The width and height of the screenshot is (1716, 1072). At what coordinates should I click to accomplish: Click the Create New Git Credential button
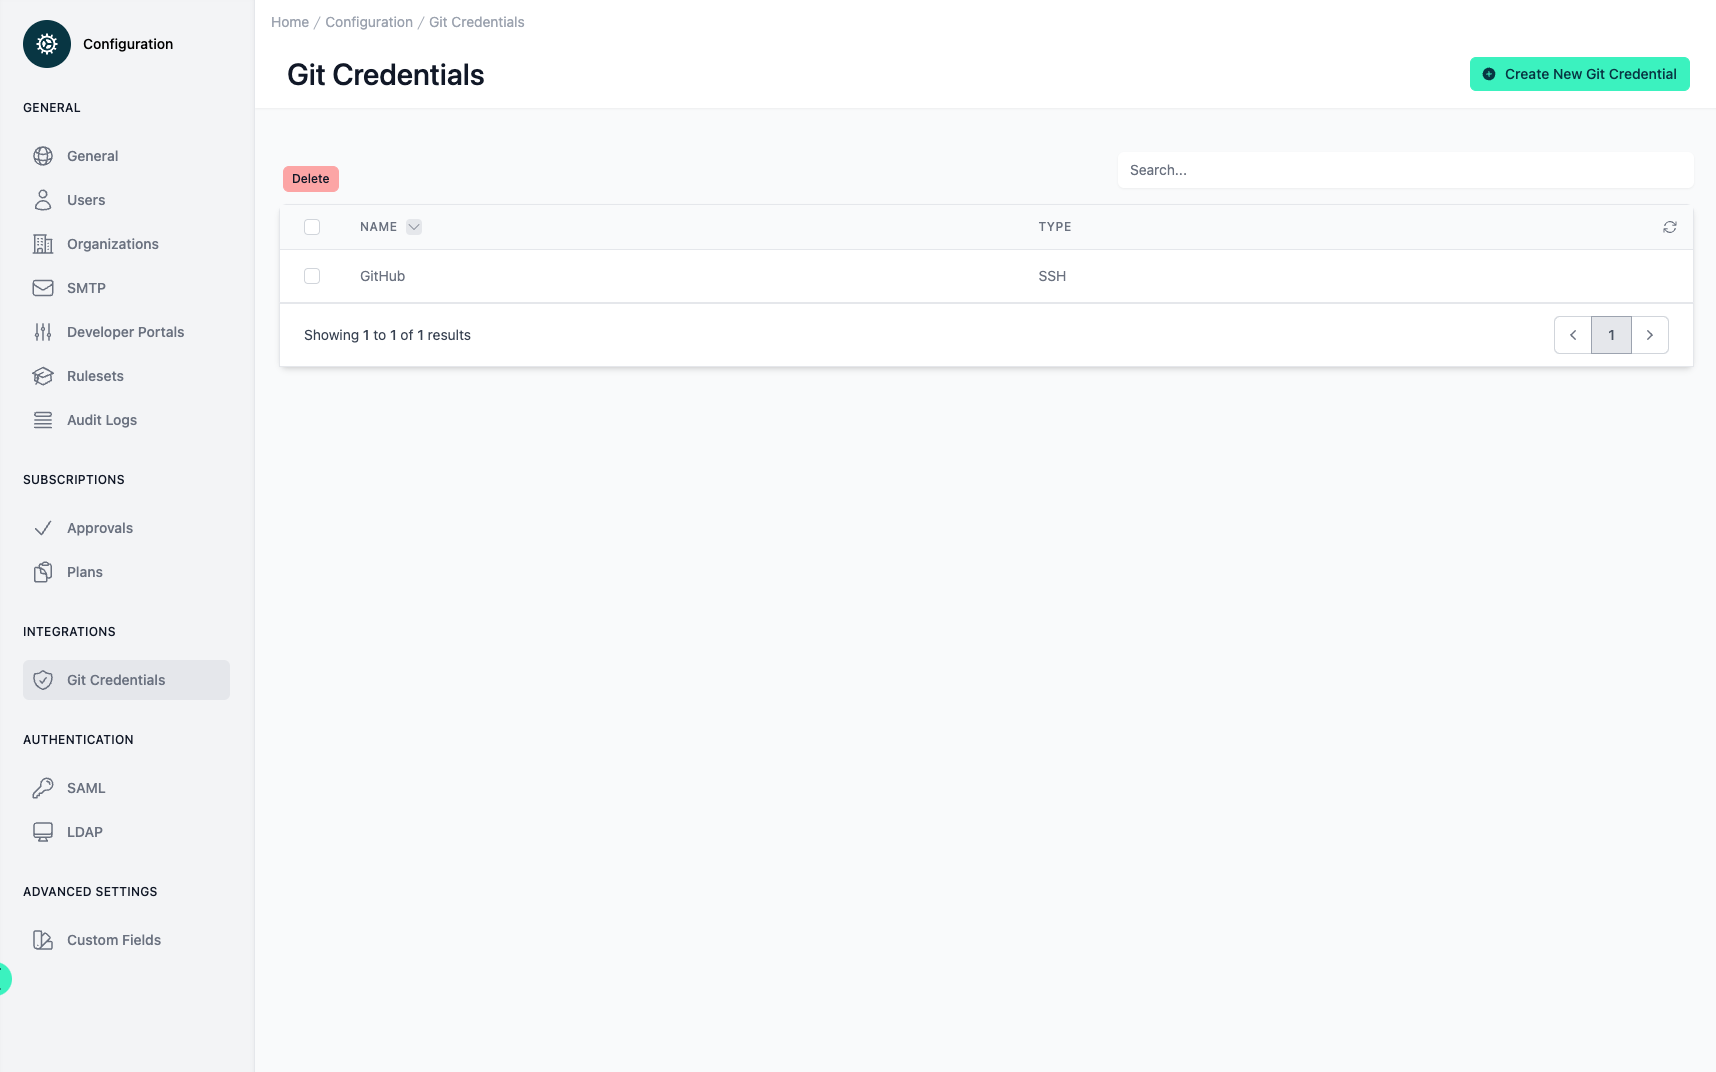tap(1578, 74)
